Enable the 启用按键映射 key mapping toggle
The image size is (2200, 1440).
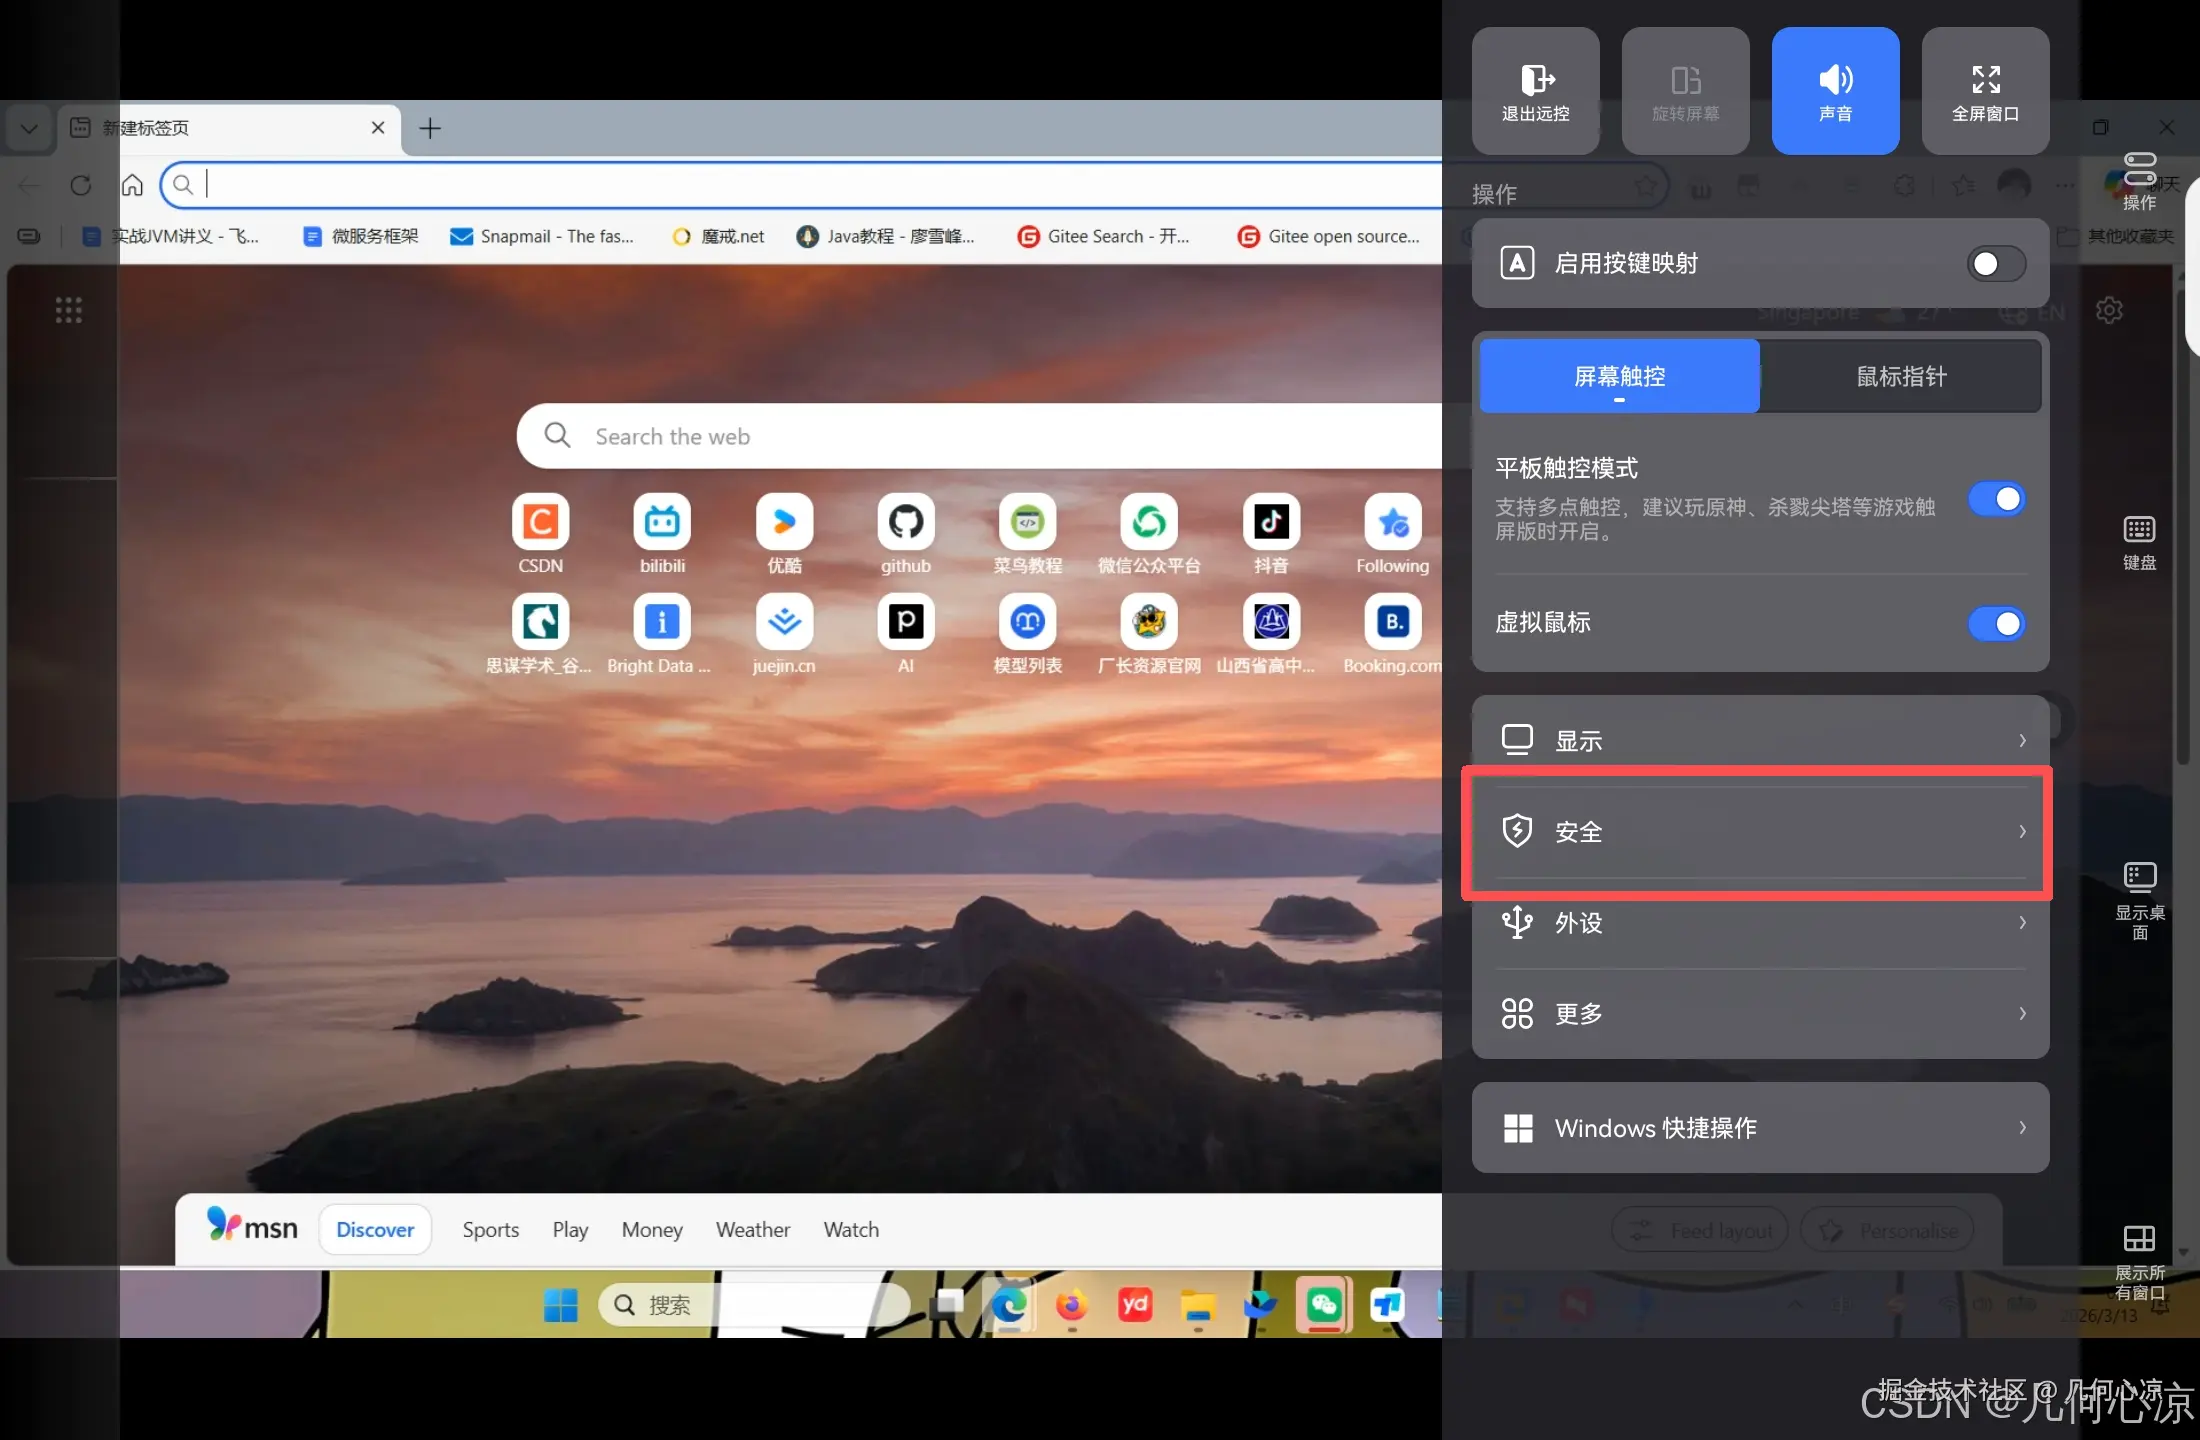[x=1996, y=264]
